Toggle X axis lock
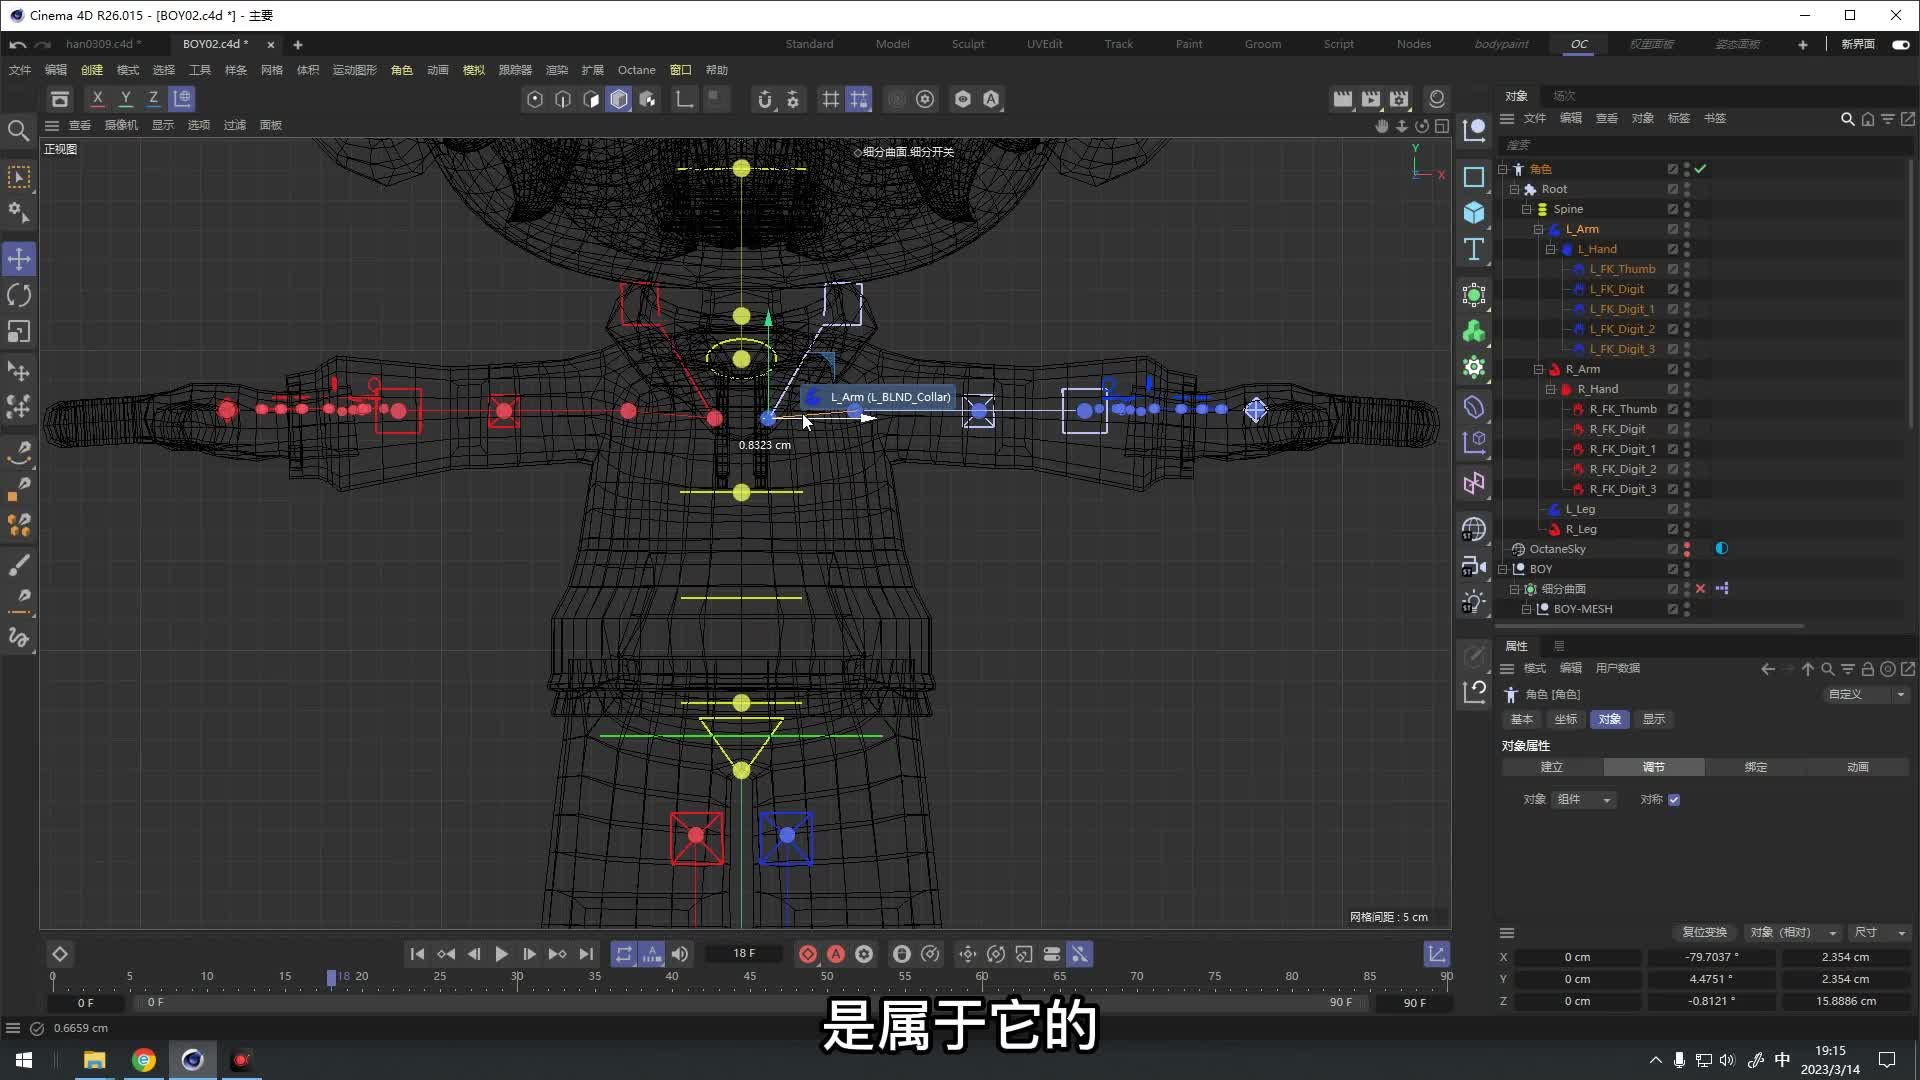This screenshot has width=1920, height=1080. (97, 99)
